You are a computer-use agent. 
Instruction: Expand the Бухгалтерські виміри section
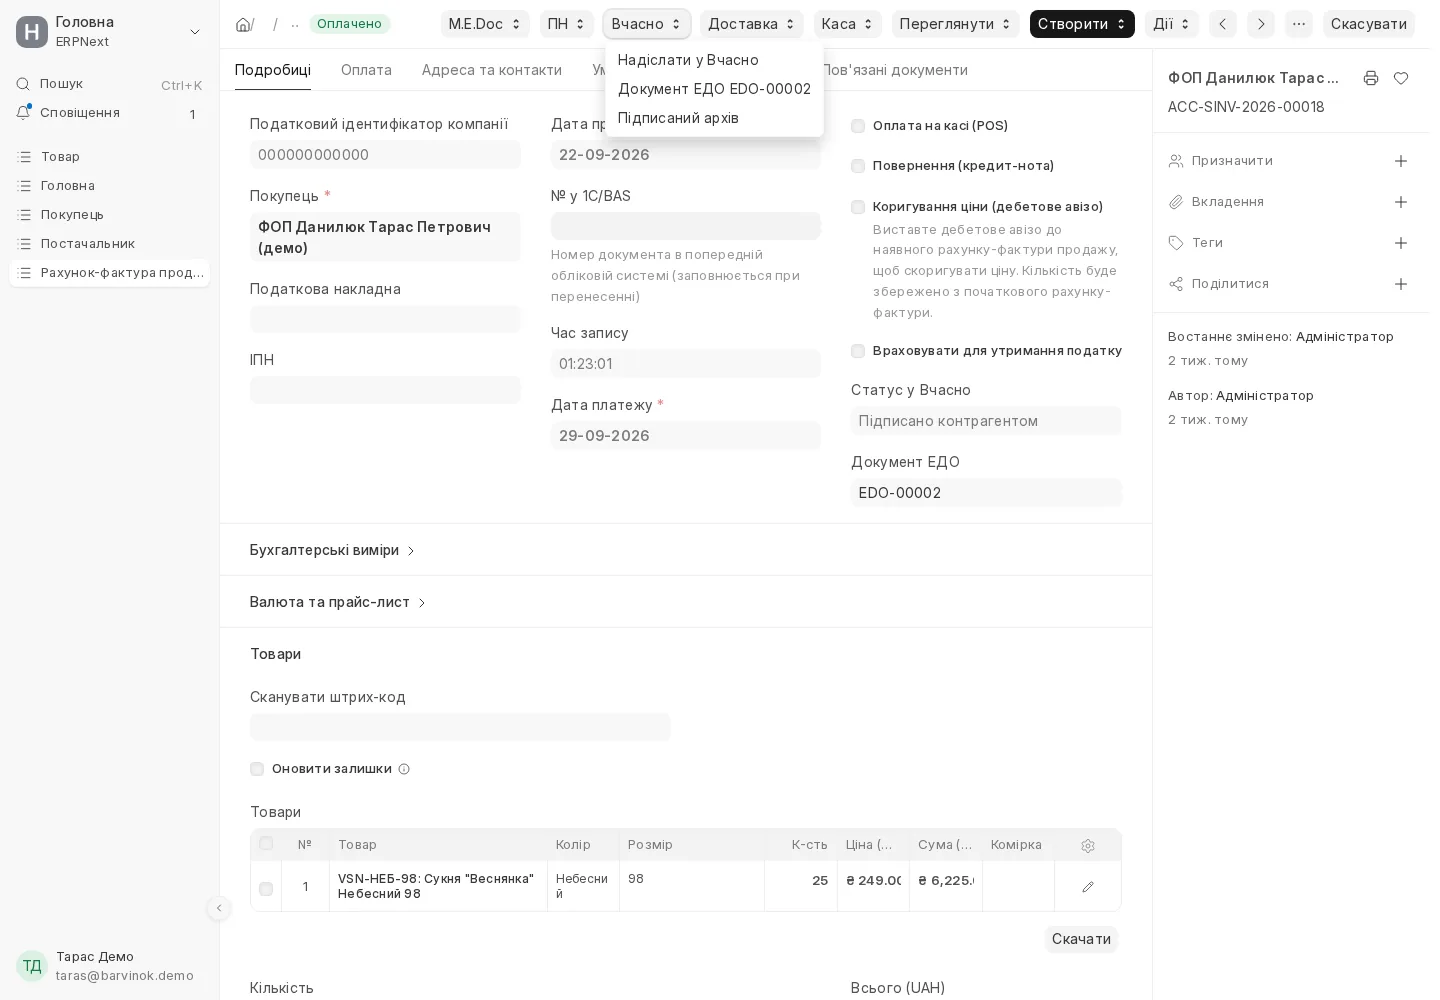(333, 550)
